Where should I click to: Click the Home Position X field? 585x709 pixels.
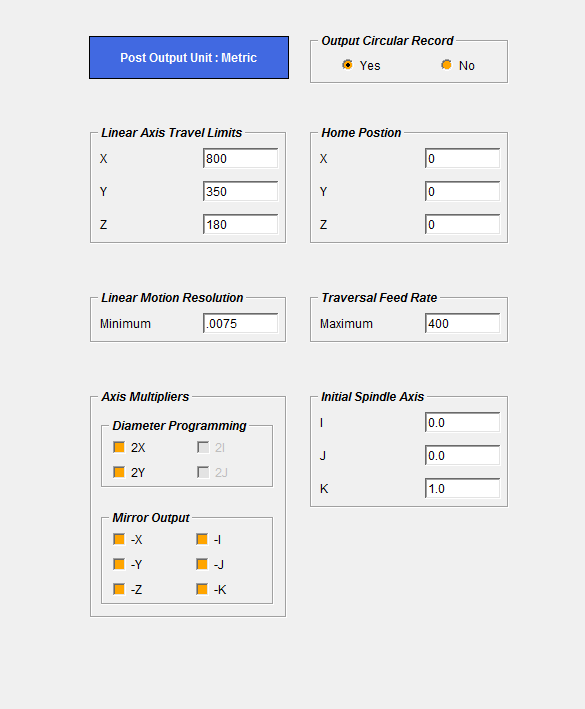click(462, 158)
